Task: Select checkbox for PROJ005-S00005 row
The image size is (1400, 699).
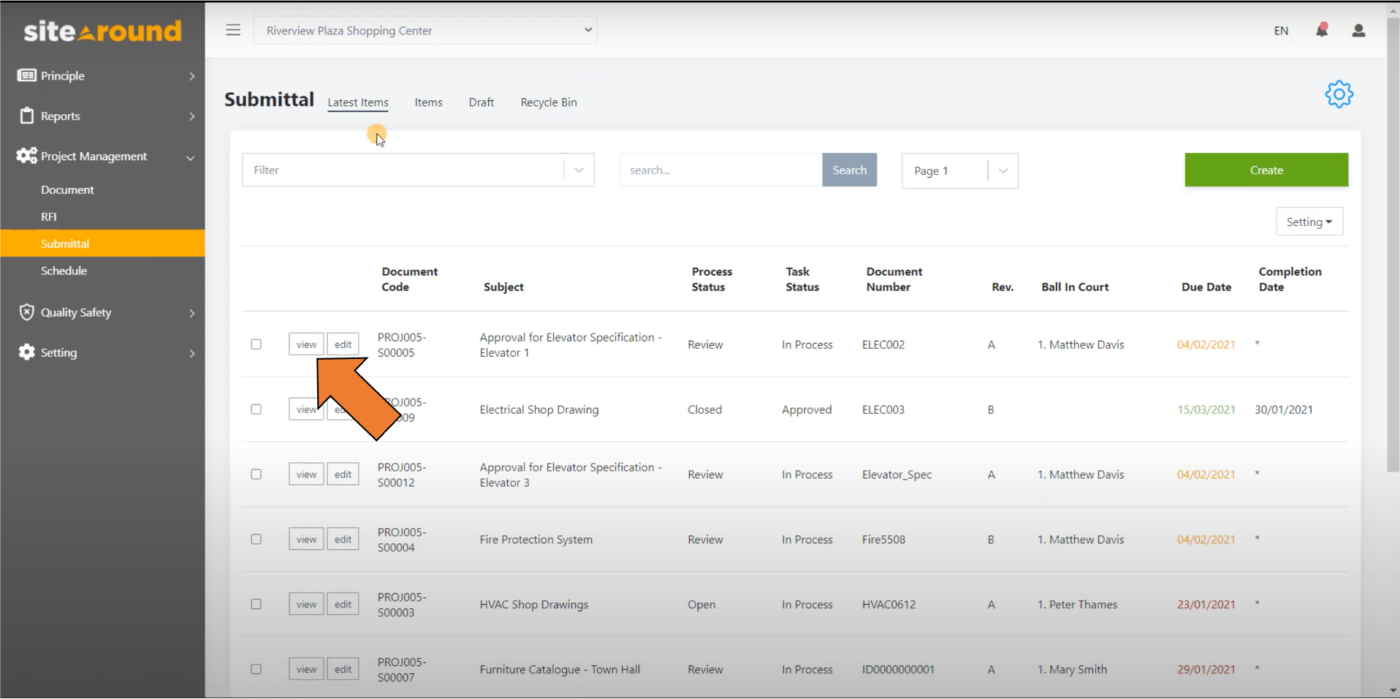Action: 256,344
